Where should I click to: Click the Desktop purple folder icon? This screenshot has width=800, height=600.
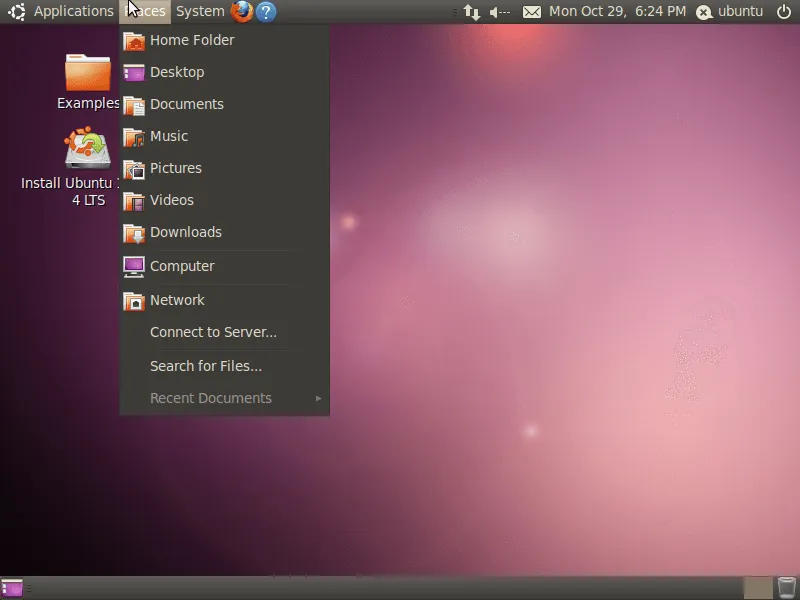(134, 73)
